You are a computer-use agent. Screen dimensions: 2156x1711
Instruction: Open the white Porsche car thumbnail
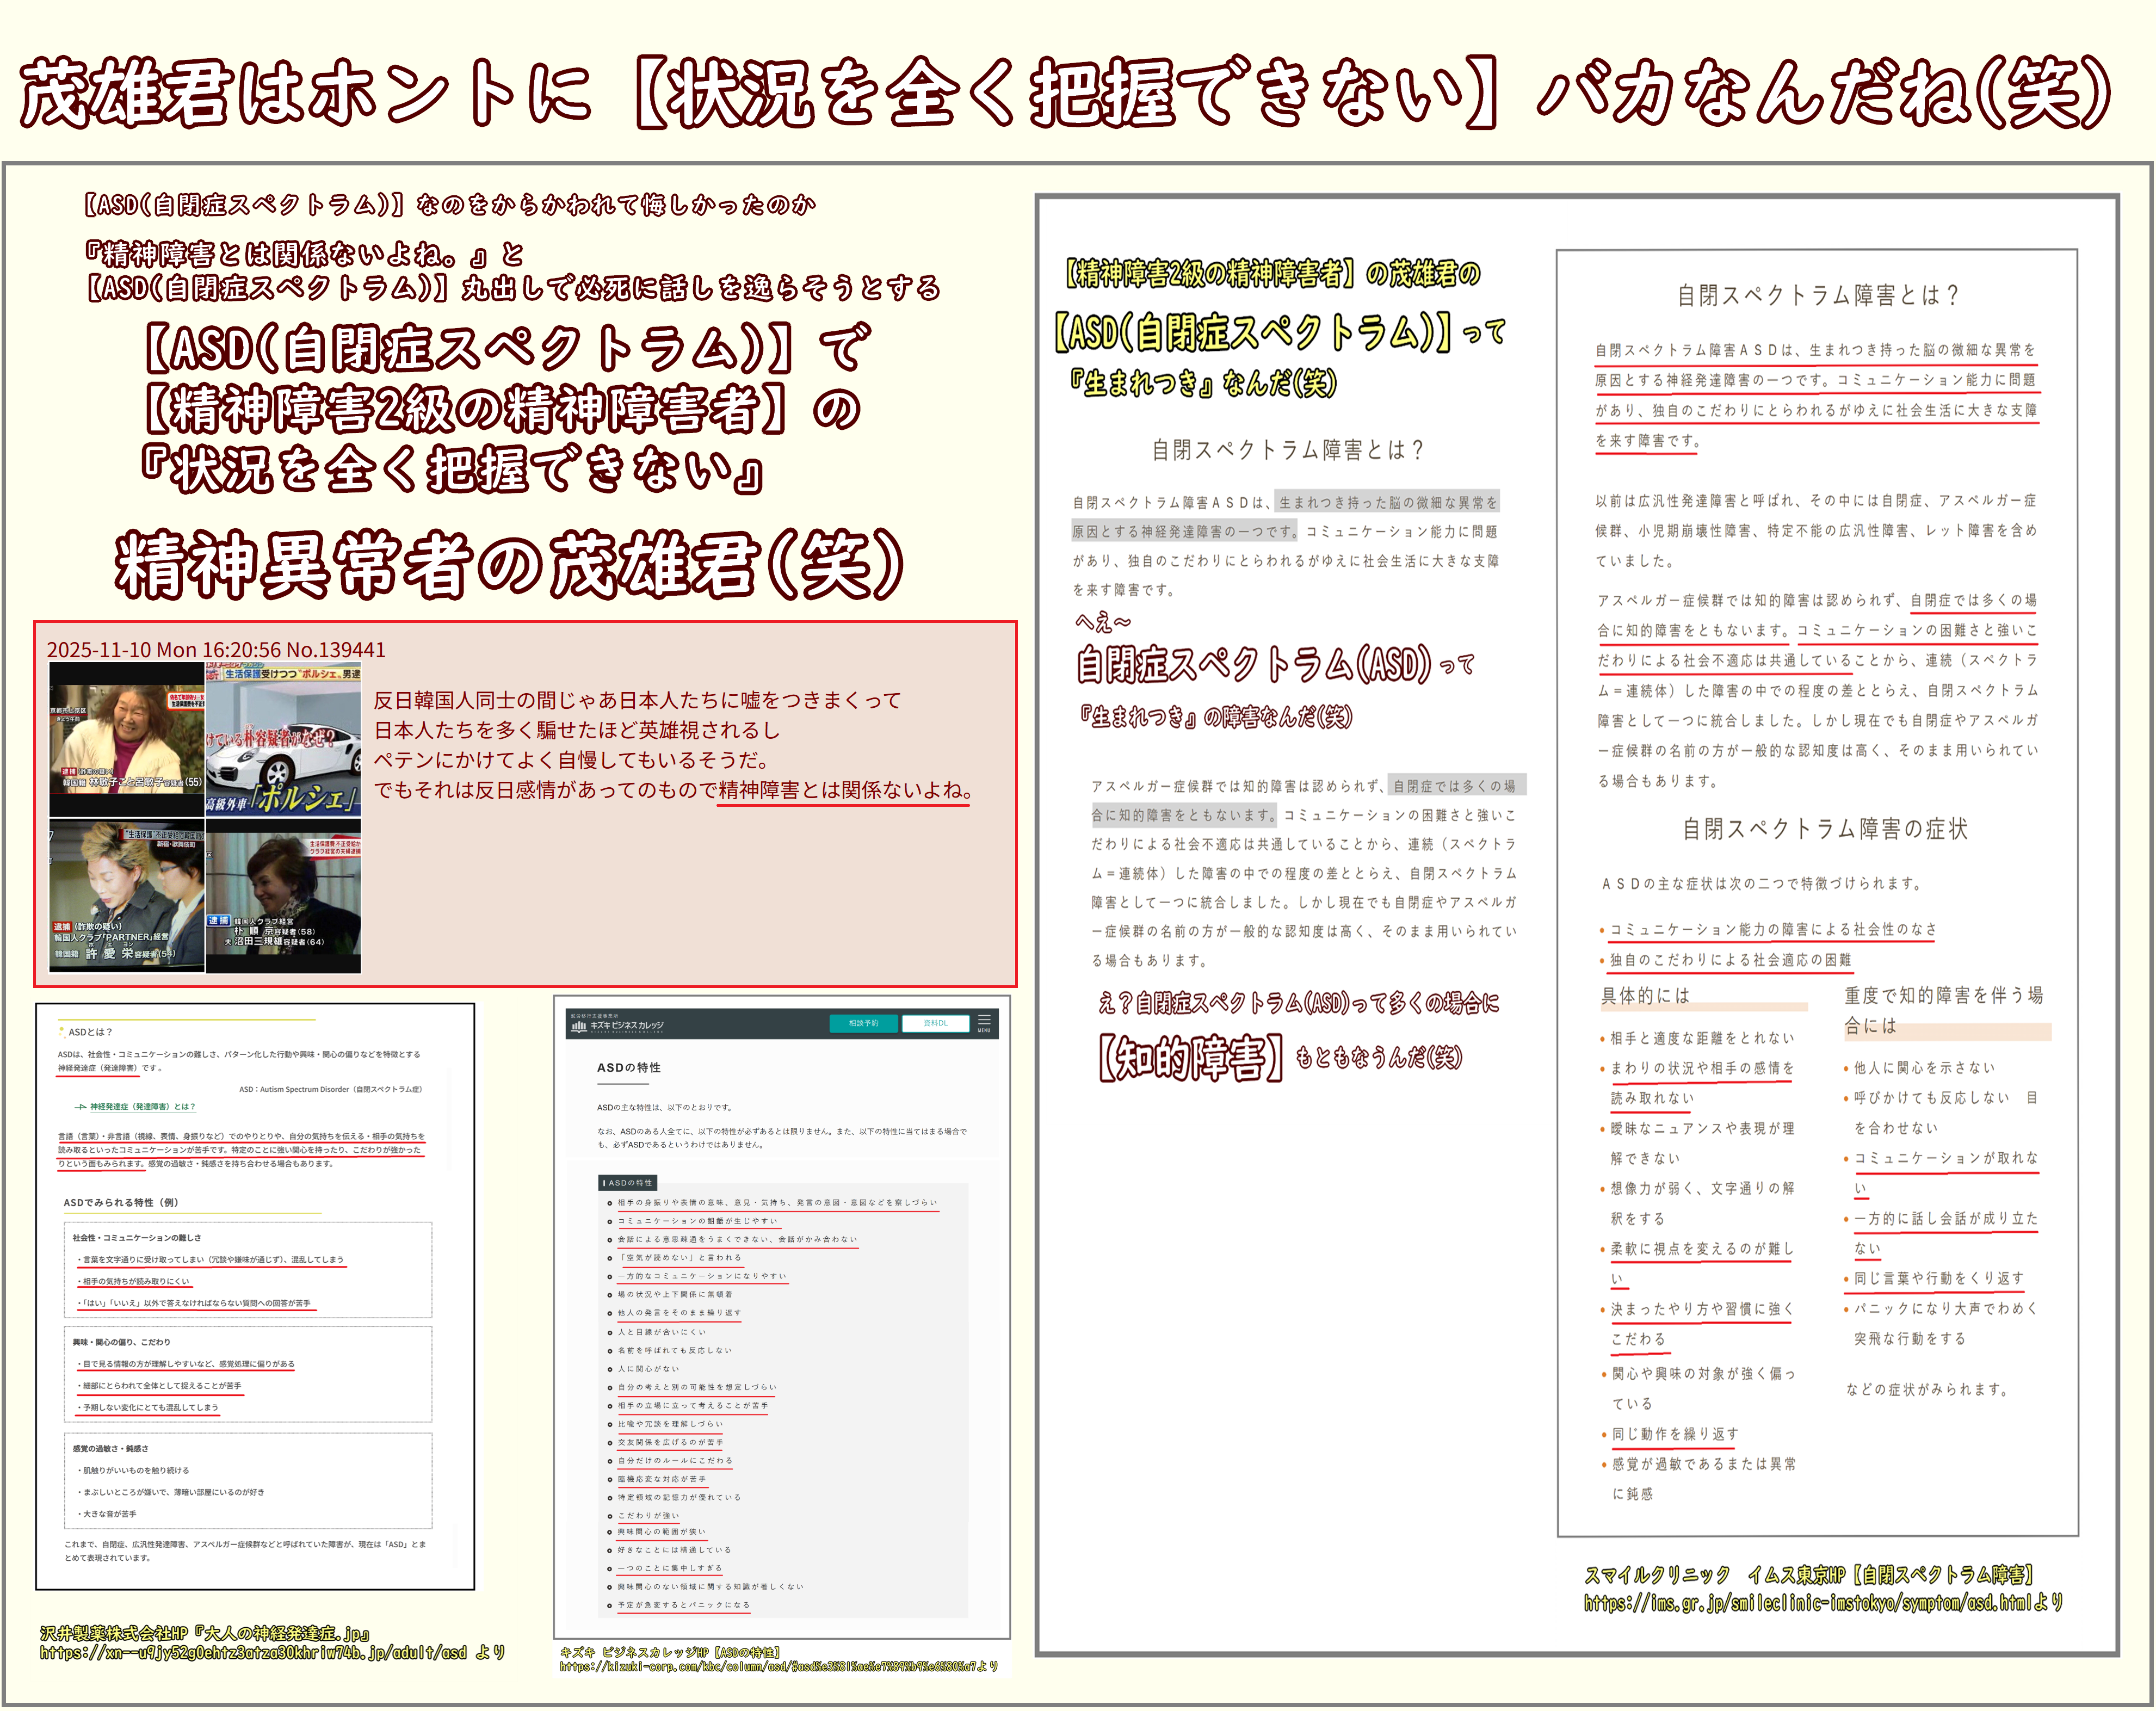pos(284,740)
